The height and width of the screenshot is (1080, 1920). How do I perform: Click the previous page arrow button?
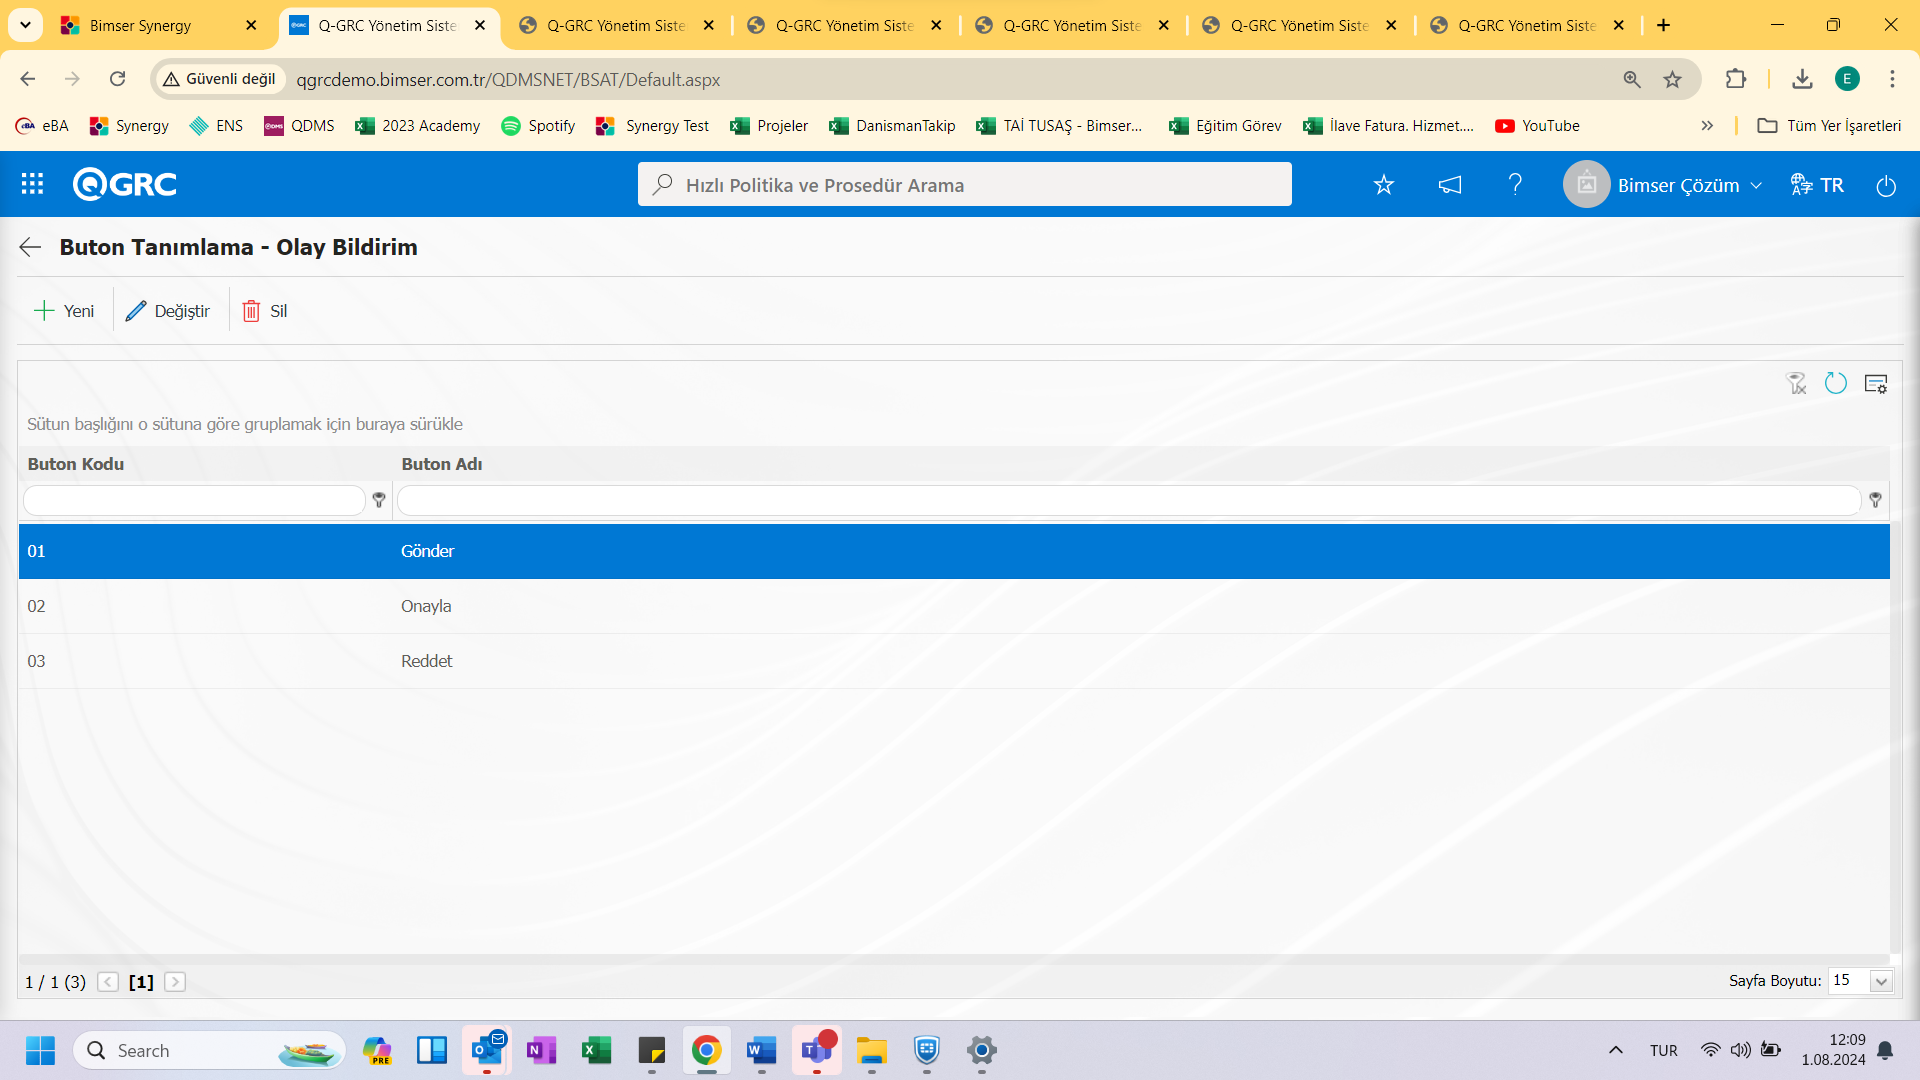tap(108, 981)
